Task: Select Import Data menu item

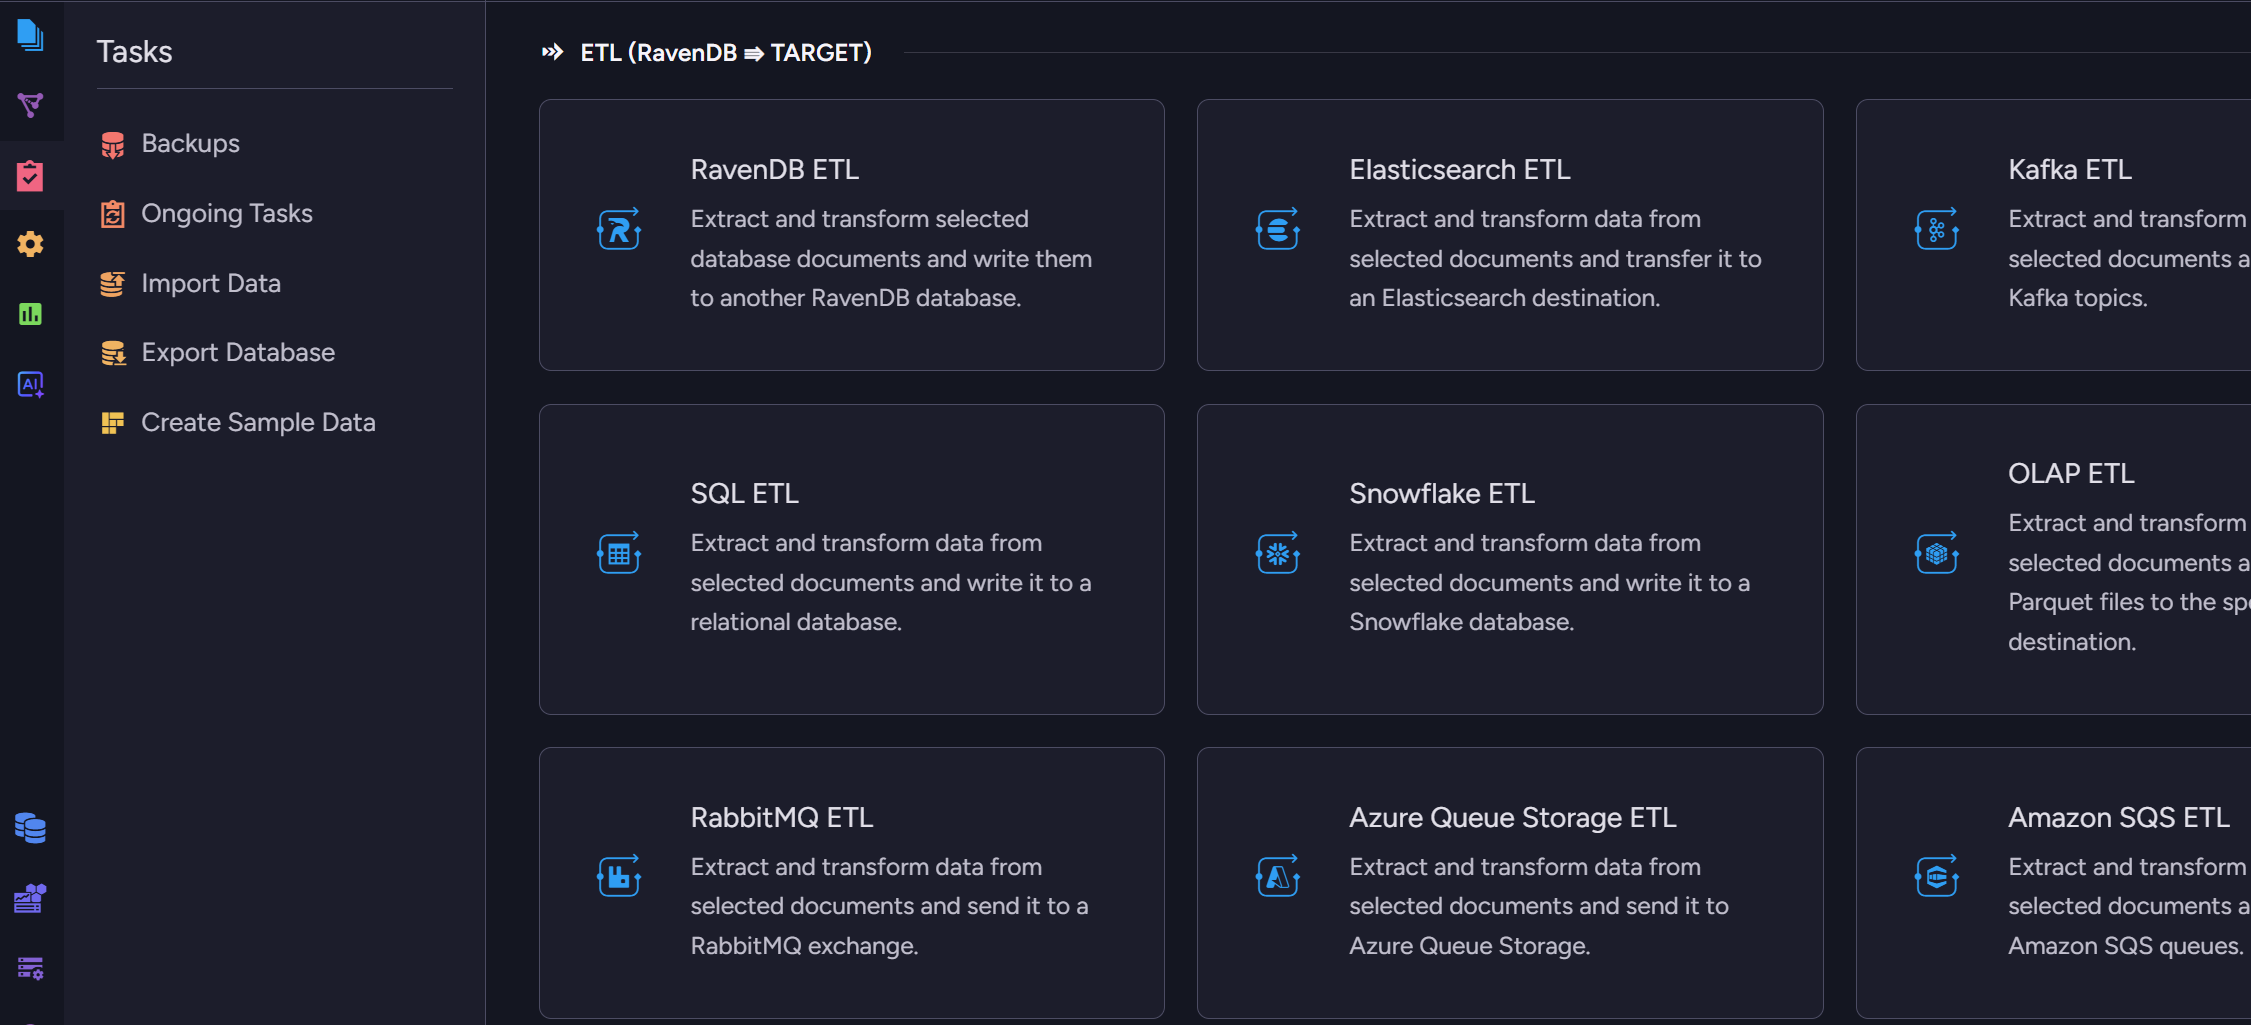Action: pyautogui.click(x=210, y=284)
